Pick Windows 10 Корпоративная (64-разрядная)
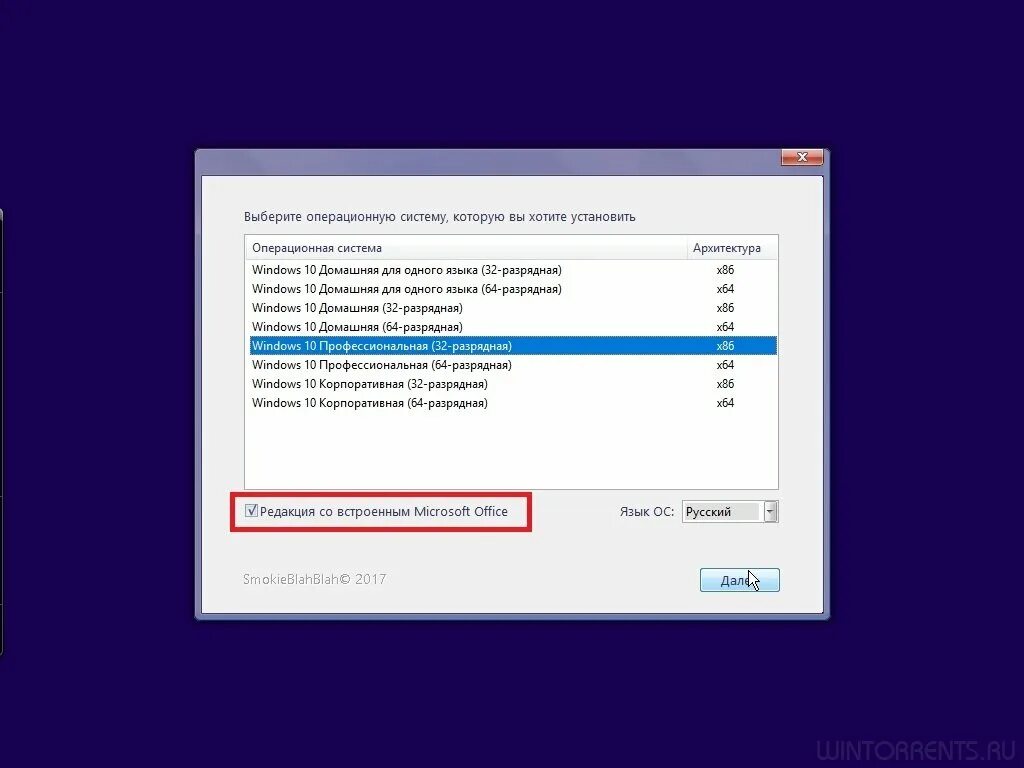 click(513, 402)
